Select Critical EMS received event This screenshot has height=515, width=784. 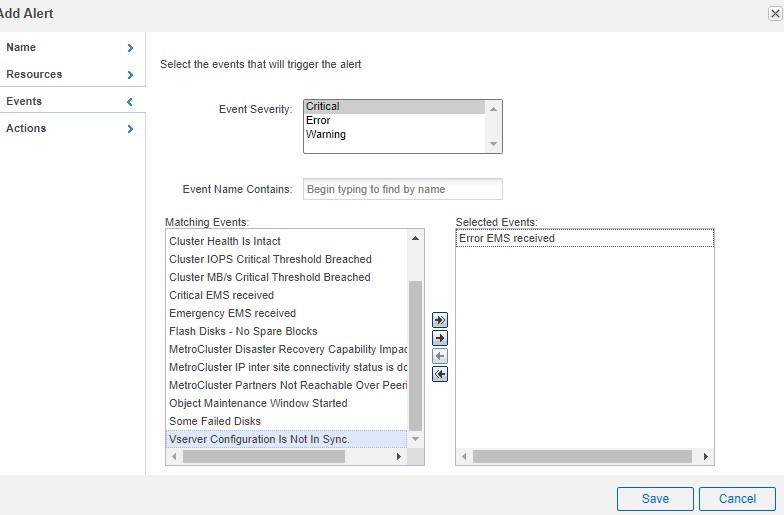click(x=221, y=295)
